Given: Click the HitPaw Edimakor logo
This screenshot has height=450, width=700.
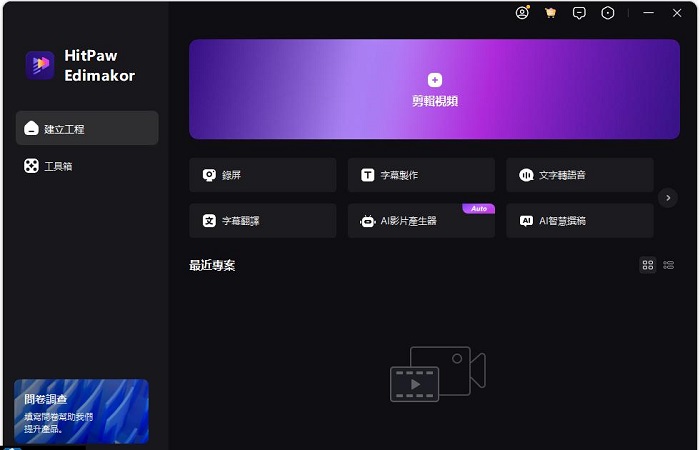Looking at the screenshot, I should coord(80,66).
